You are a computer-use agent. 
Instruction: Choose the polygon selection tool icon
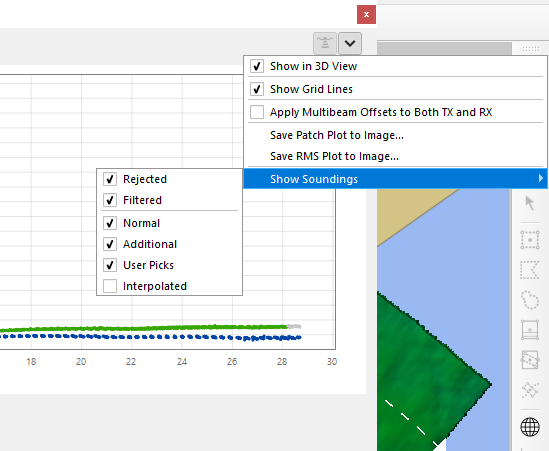[x=530, y=270]
